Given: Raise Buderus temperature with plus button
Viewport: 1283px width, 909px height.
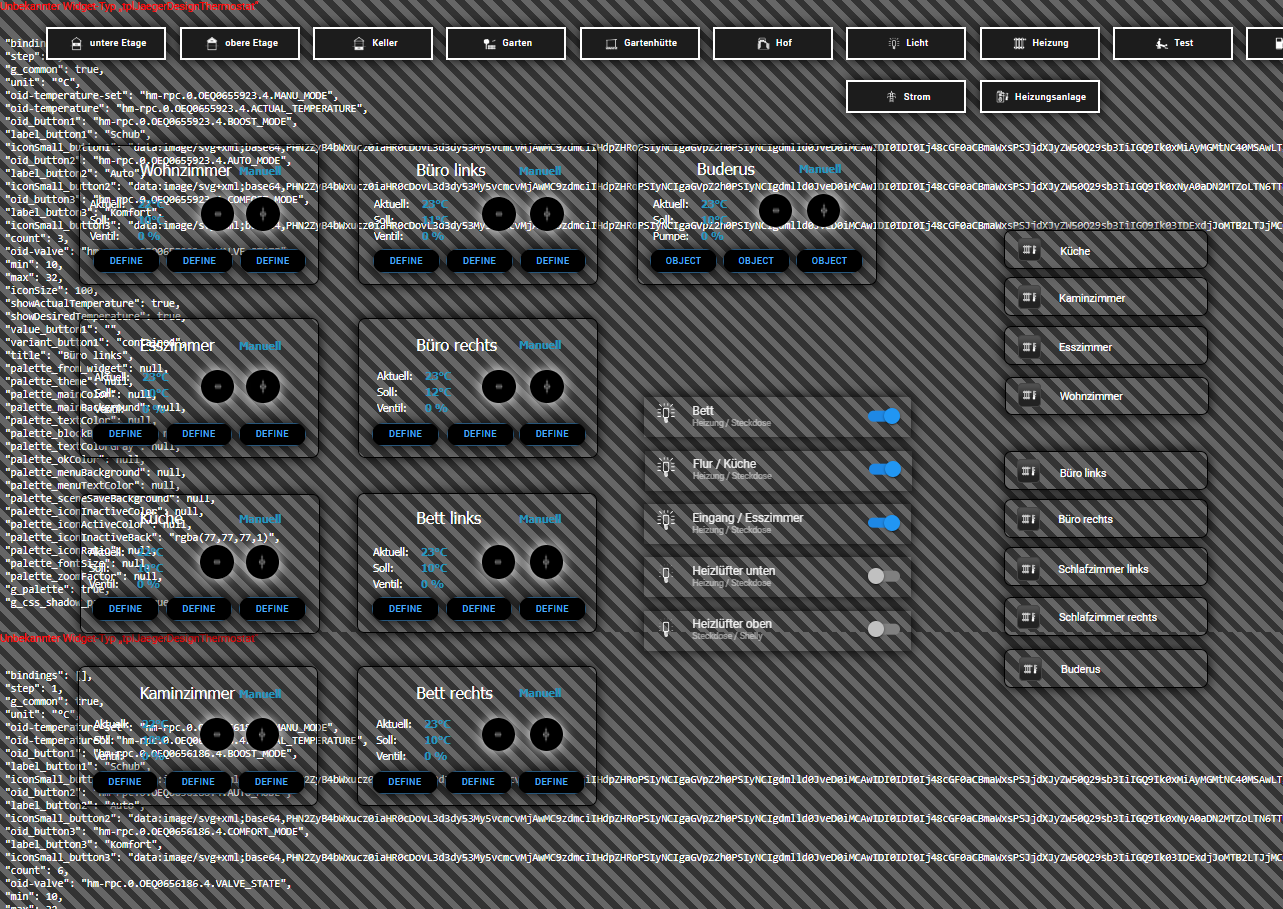Looking at the screenshot, I should [x=823, y=210].
